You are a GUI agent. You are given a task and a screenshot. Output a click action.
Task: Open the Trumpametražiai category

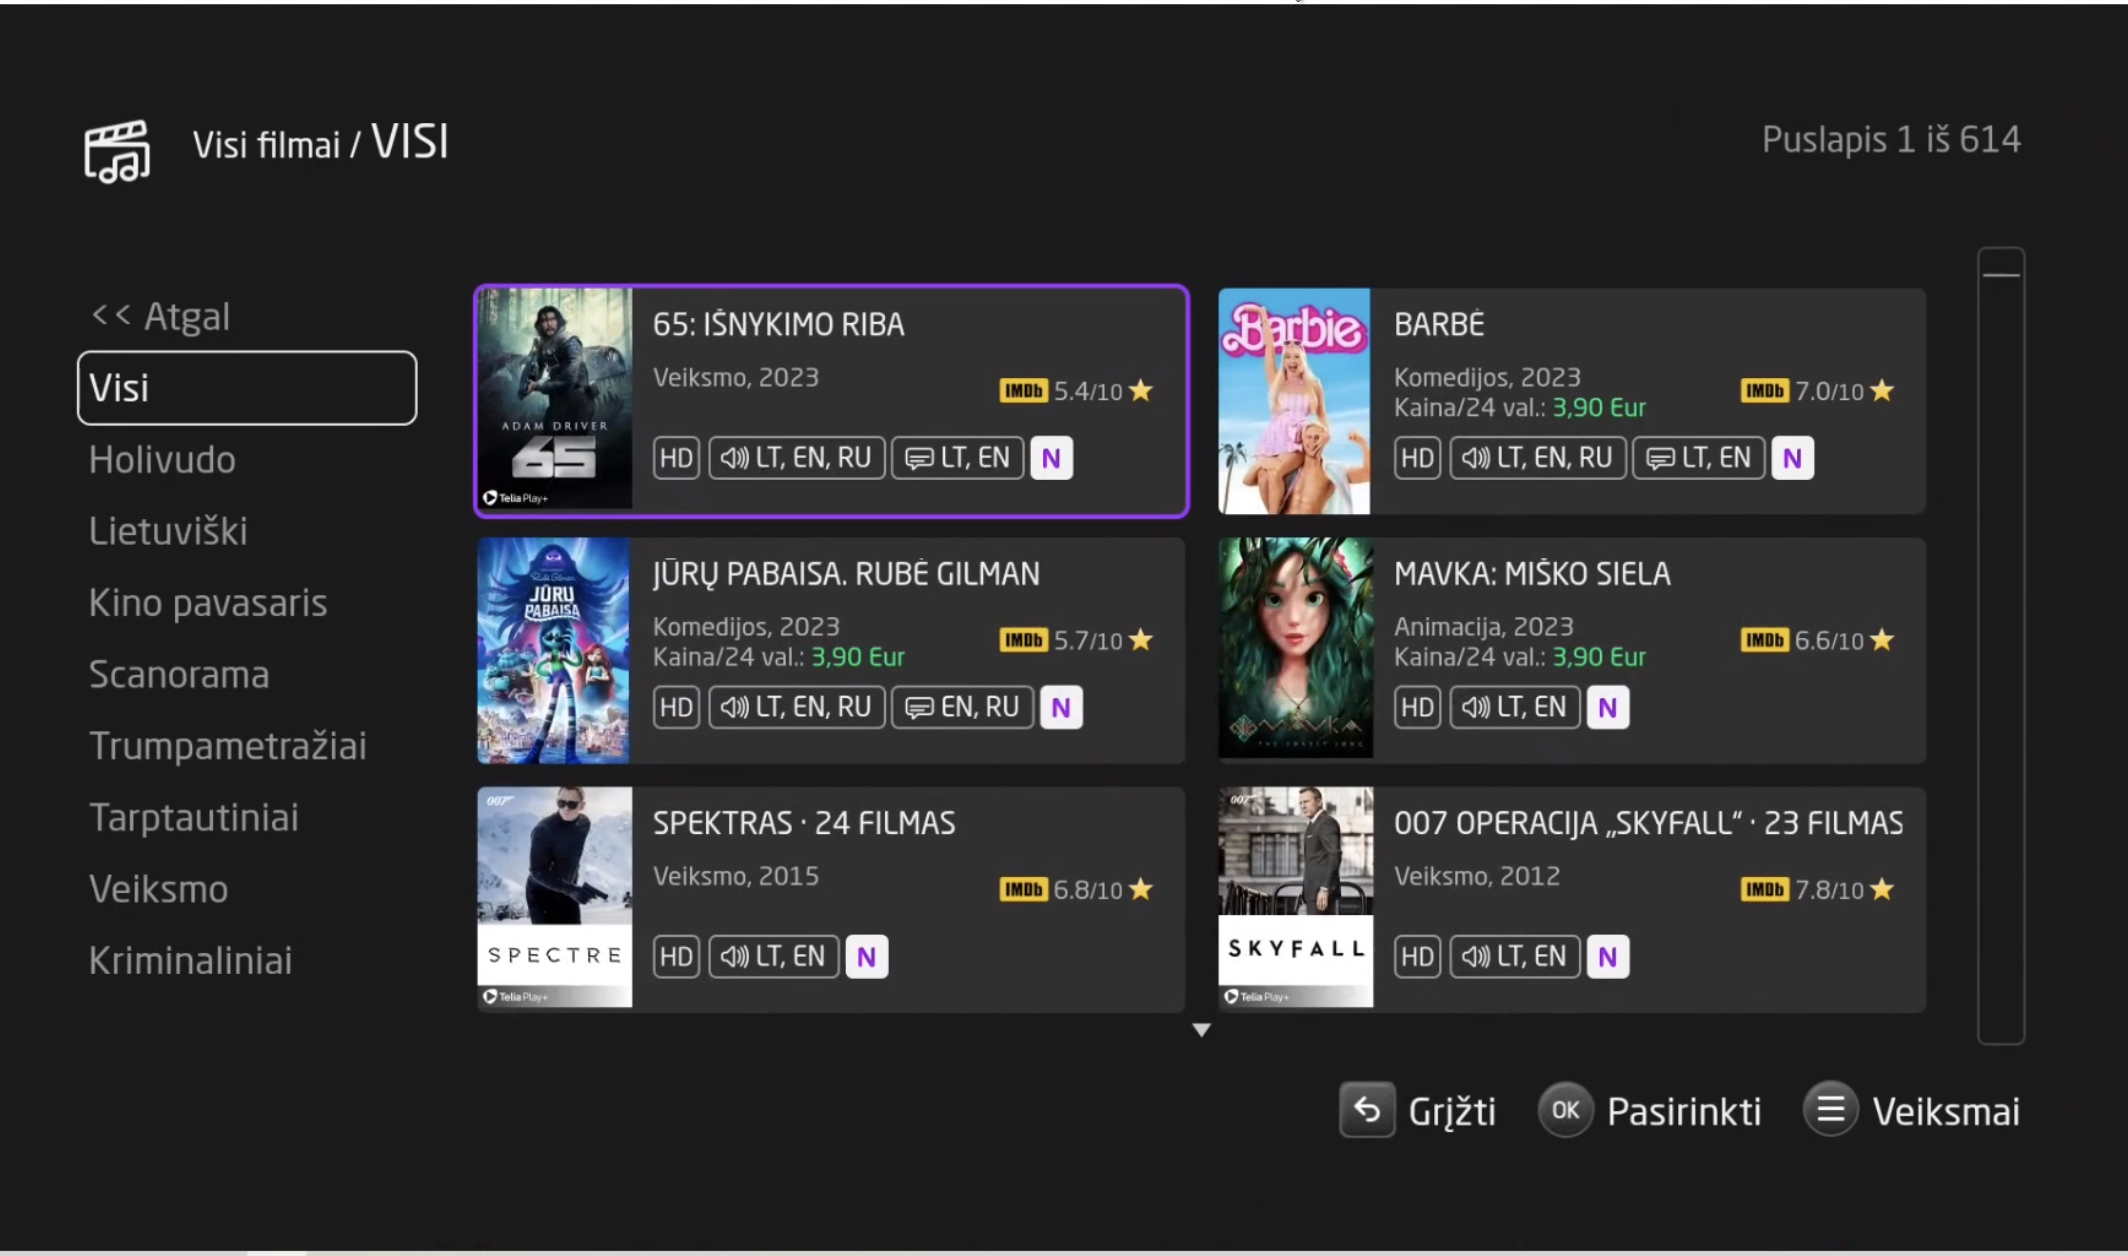click(x=228, y=746)
